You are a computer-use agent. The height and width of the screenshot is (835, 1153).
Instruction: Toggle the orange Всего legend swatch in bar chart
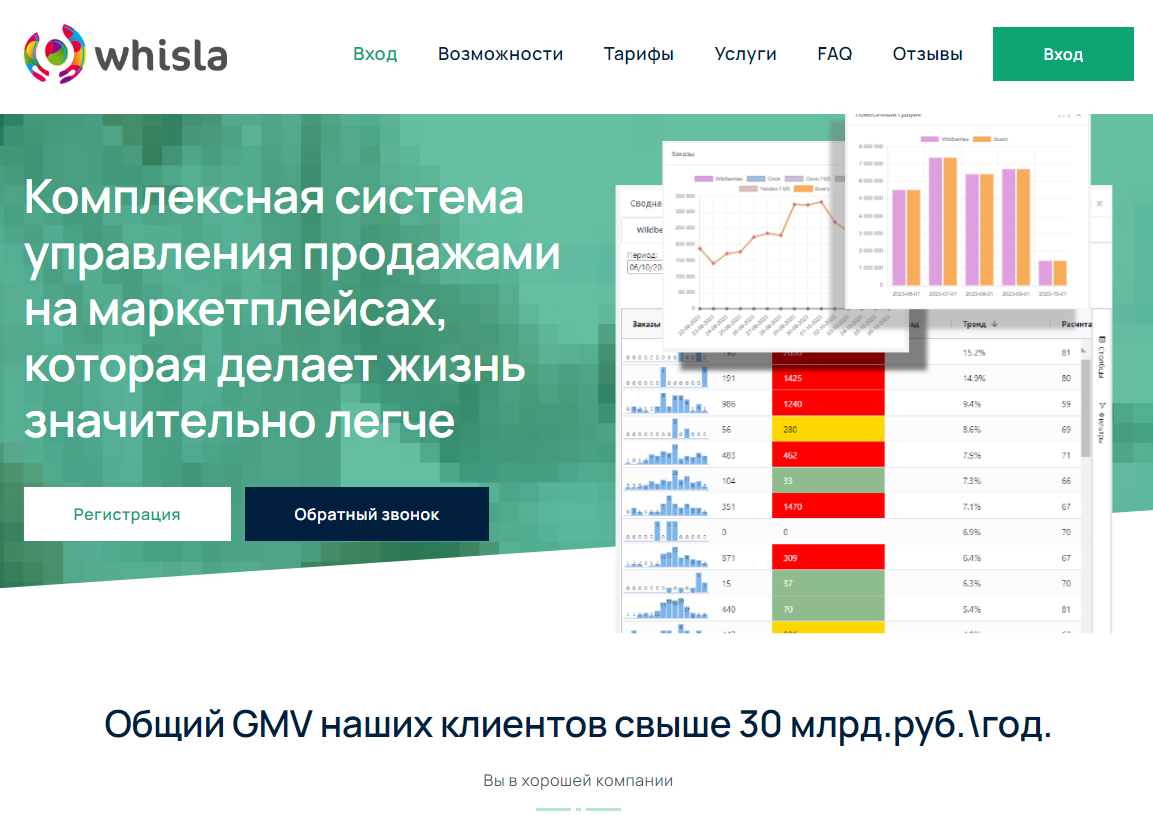point(982,139)
